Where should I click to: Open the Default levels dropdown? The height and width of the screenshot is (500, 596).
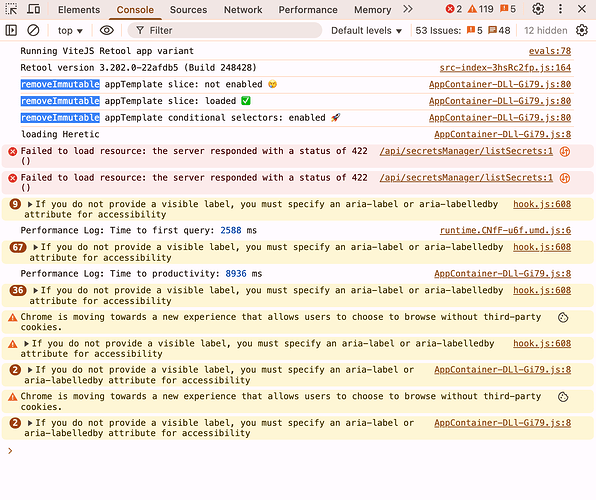click(x=366, y=30)
